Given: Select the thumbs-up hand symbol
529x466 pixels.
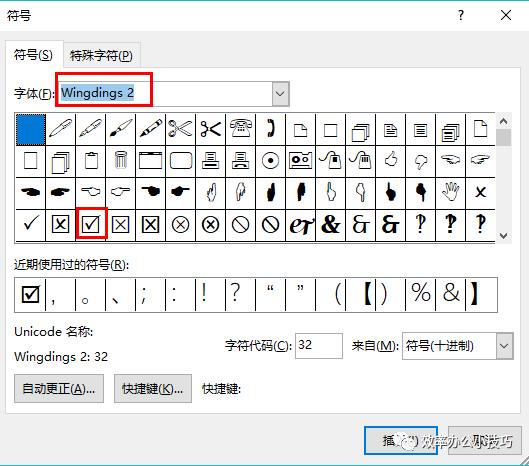Looking at the screenshot, I should coord(390,161).
